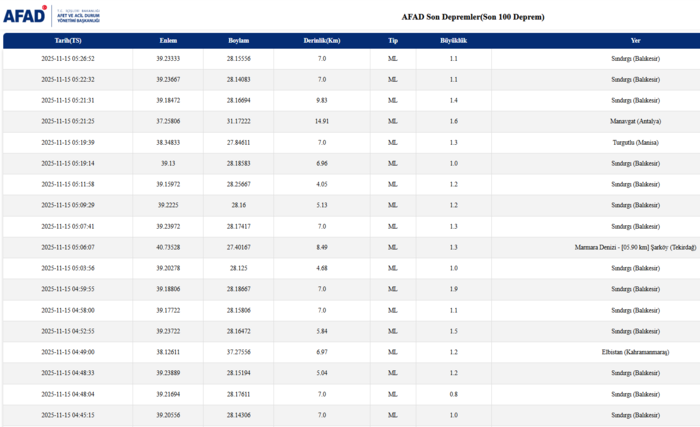
Task: Select the Boylam column header
Action: [x=238, y=40]
